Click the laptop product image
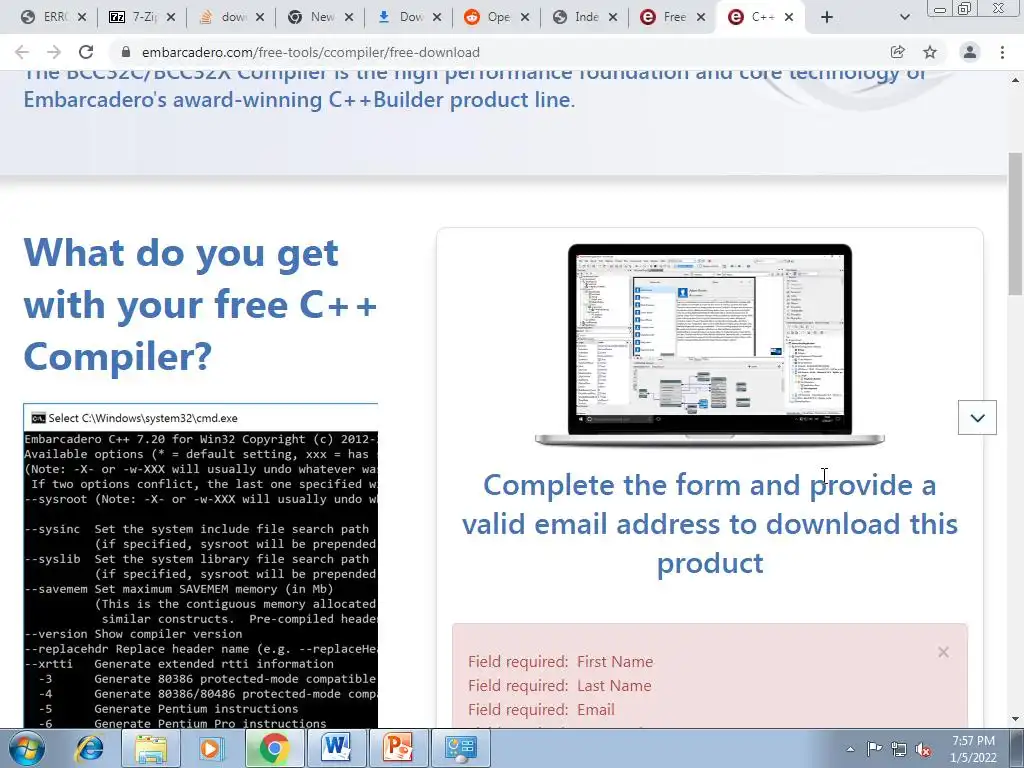The width and height of the screenshot is (1024, 768). pos(709,345)
